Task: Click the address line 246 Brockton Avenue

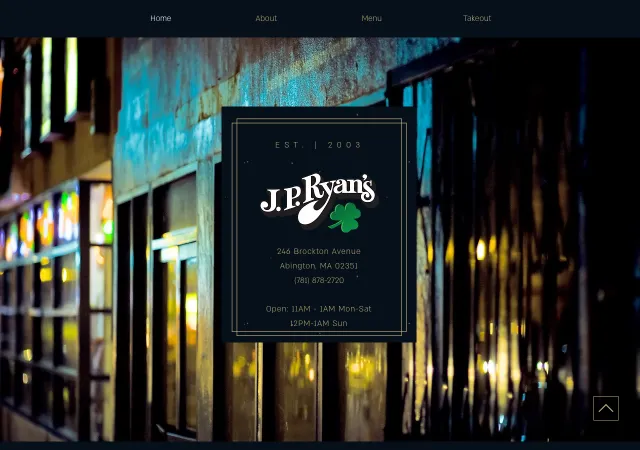Action: tap(318, 251)
